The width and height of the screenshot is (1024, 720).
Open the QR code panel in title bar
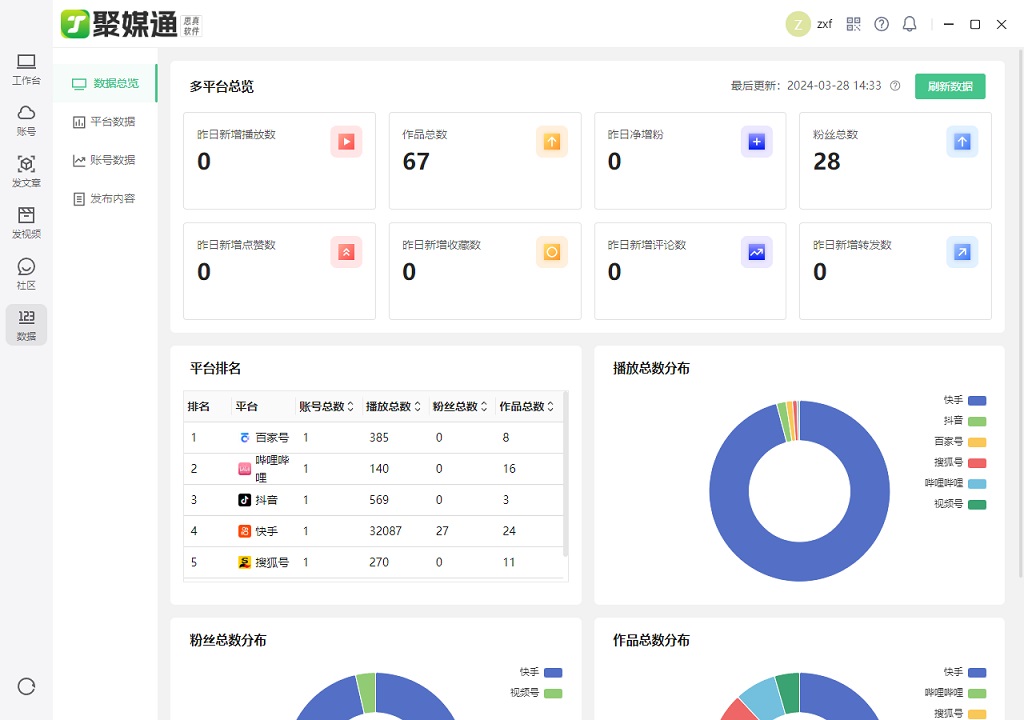point(853,23)
